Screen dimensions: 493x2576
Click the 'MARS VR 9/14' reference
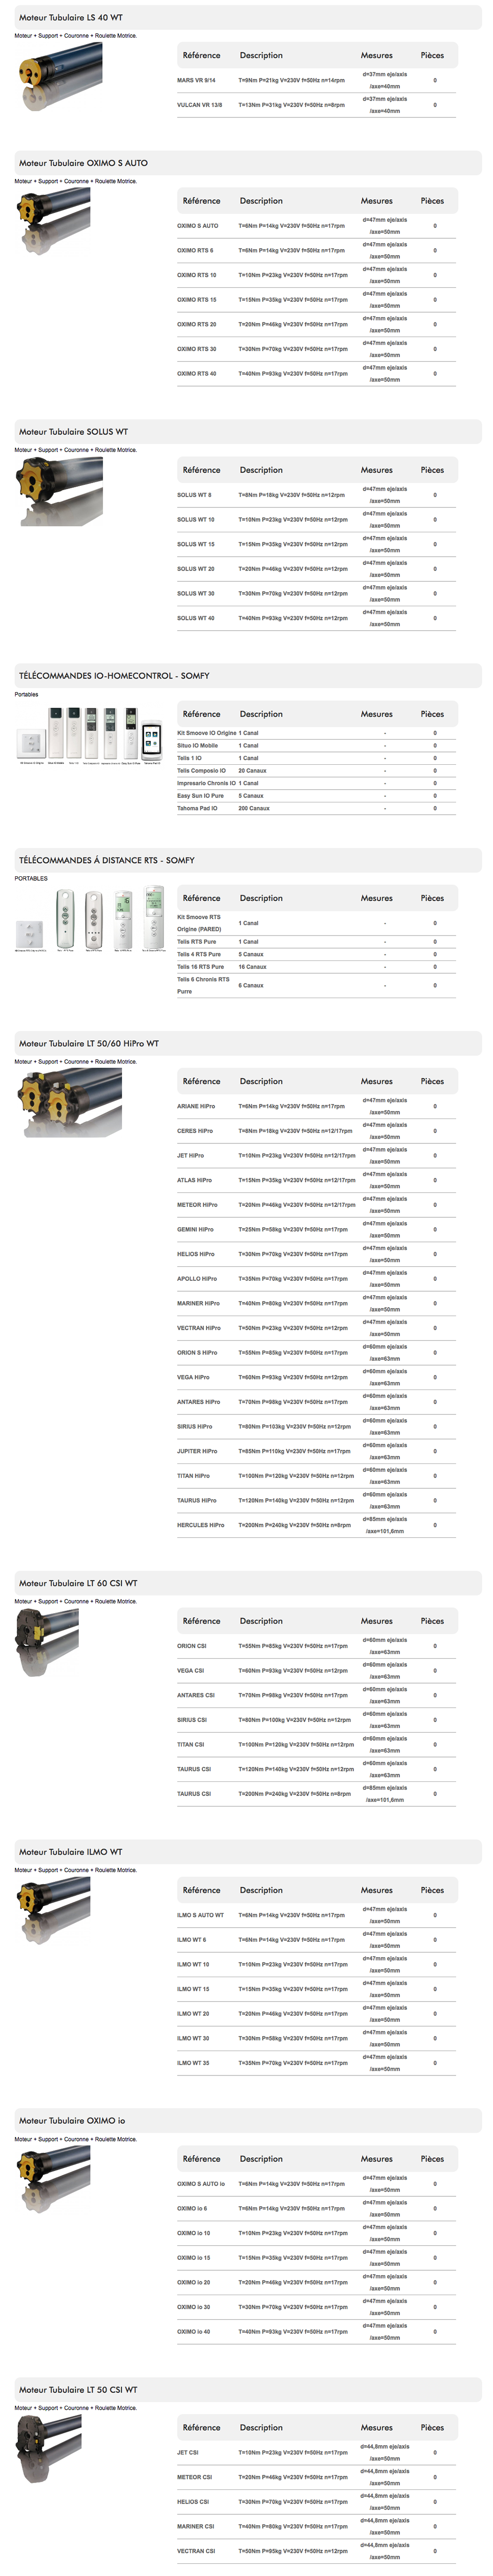tap(197, 80)
